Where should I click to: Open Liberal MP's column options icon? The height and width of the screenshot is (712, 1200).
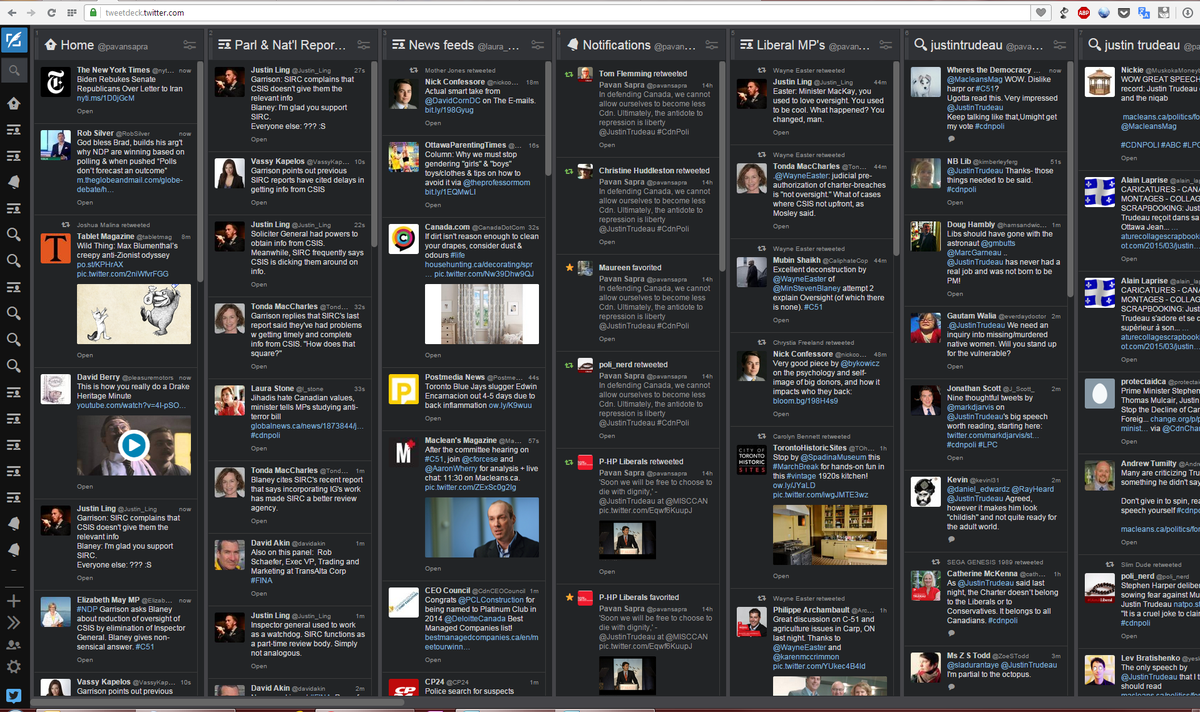tap(886, 45)
